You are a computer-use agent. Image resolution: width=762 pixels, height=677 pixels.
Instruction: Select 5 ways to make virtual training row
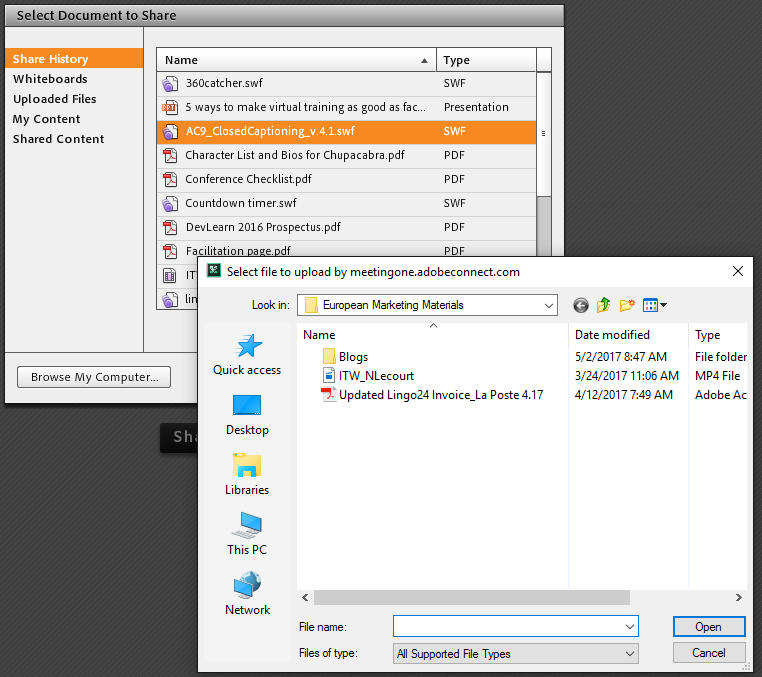pos(346,107)
